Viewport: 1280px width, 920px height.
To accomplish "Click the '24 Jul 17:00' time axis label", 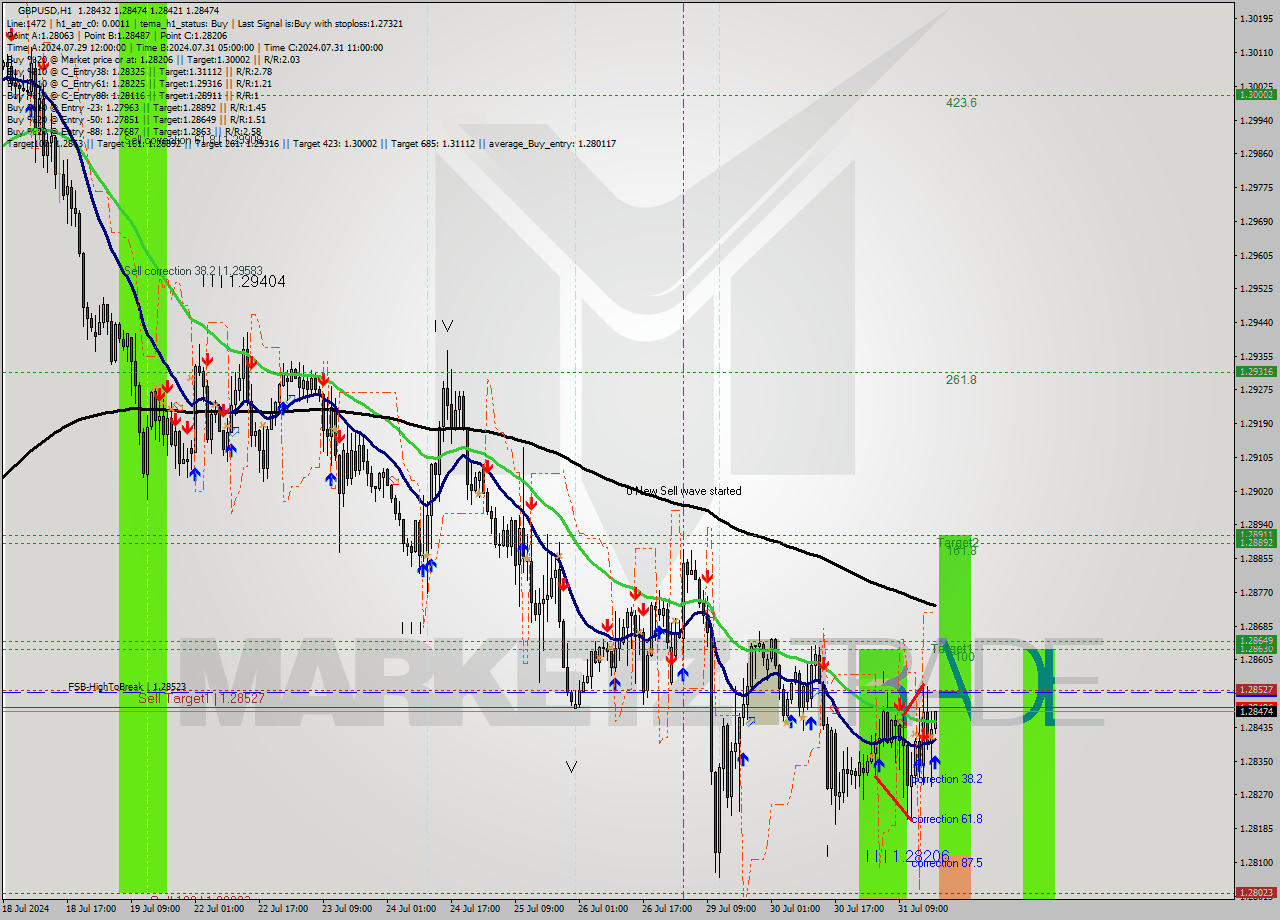I will pyautogui.click(x=475, y=910).
